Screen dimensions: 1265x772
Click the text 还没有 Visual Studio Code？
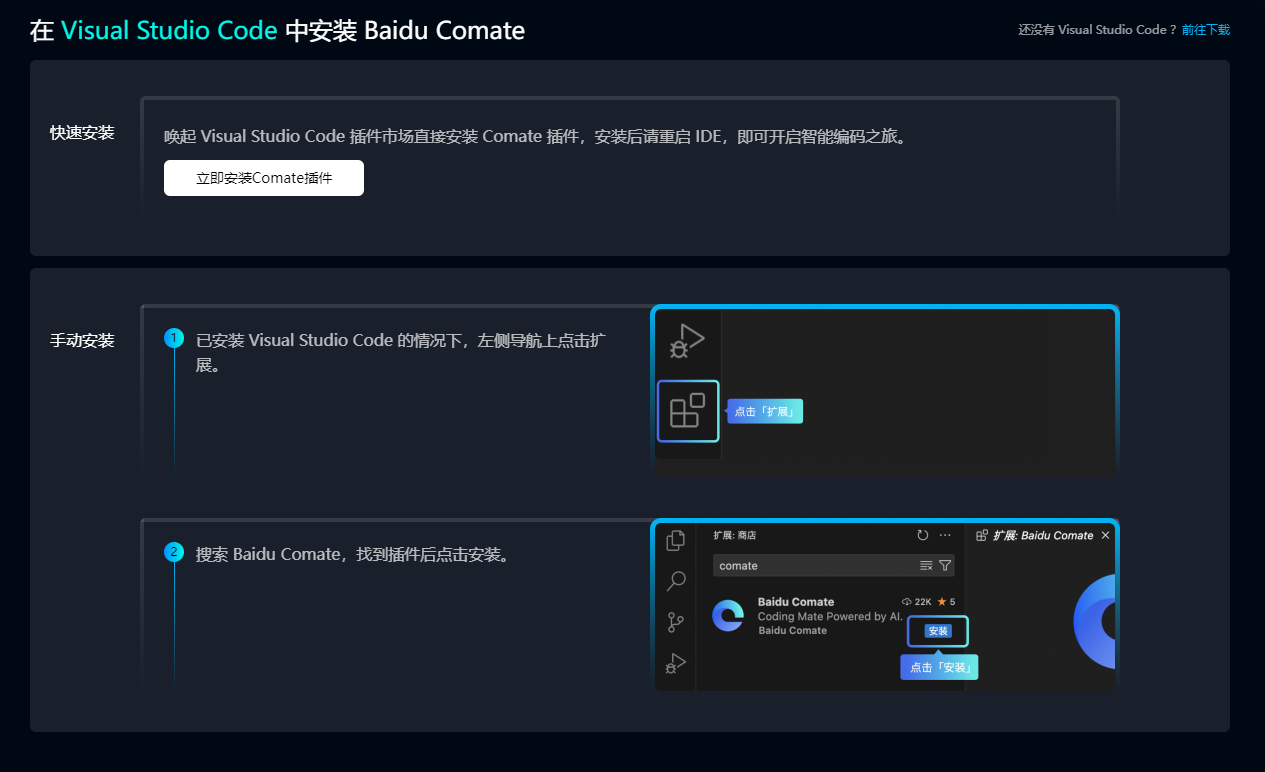[1098, 30]
